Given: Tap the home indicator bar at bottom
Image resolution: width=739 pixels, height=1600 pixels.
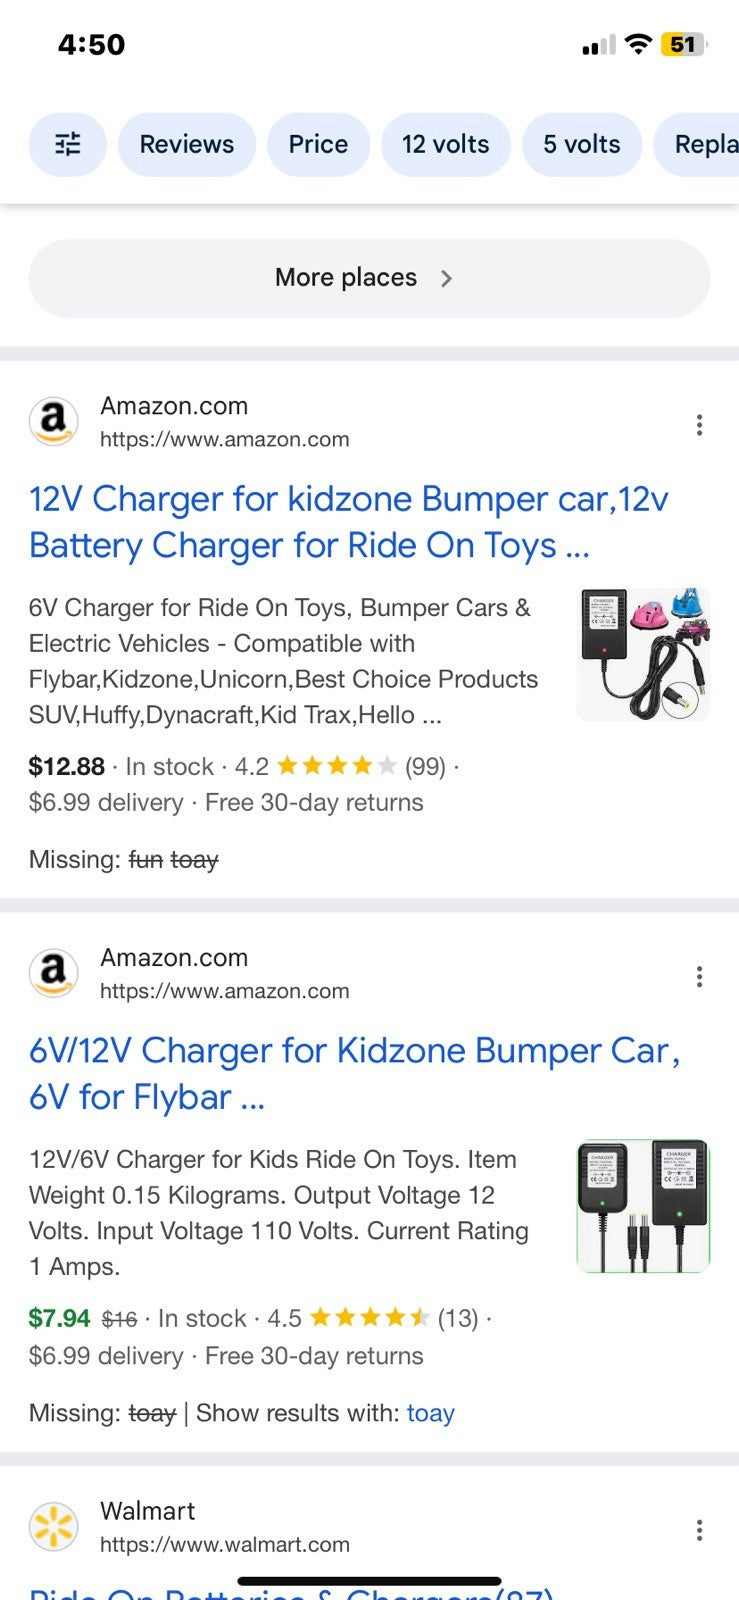Looking at the screenshot, I should click(369, 1581).
